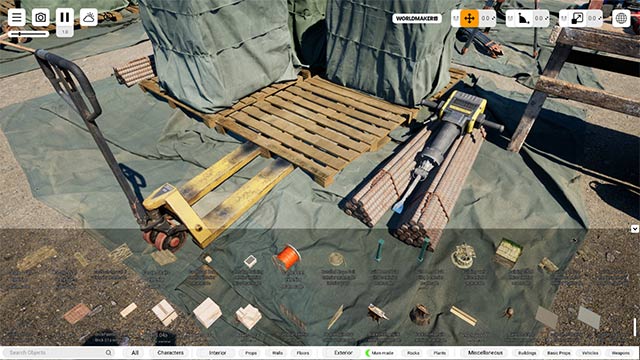Select the Characters category tab
The image size is (640, 360).
(171, 353)
